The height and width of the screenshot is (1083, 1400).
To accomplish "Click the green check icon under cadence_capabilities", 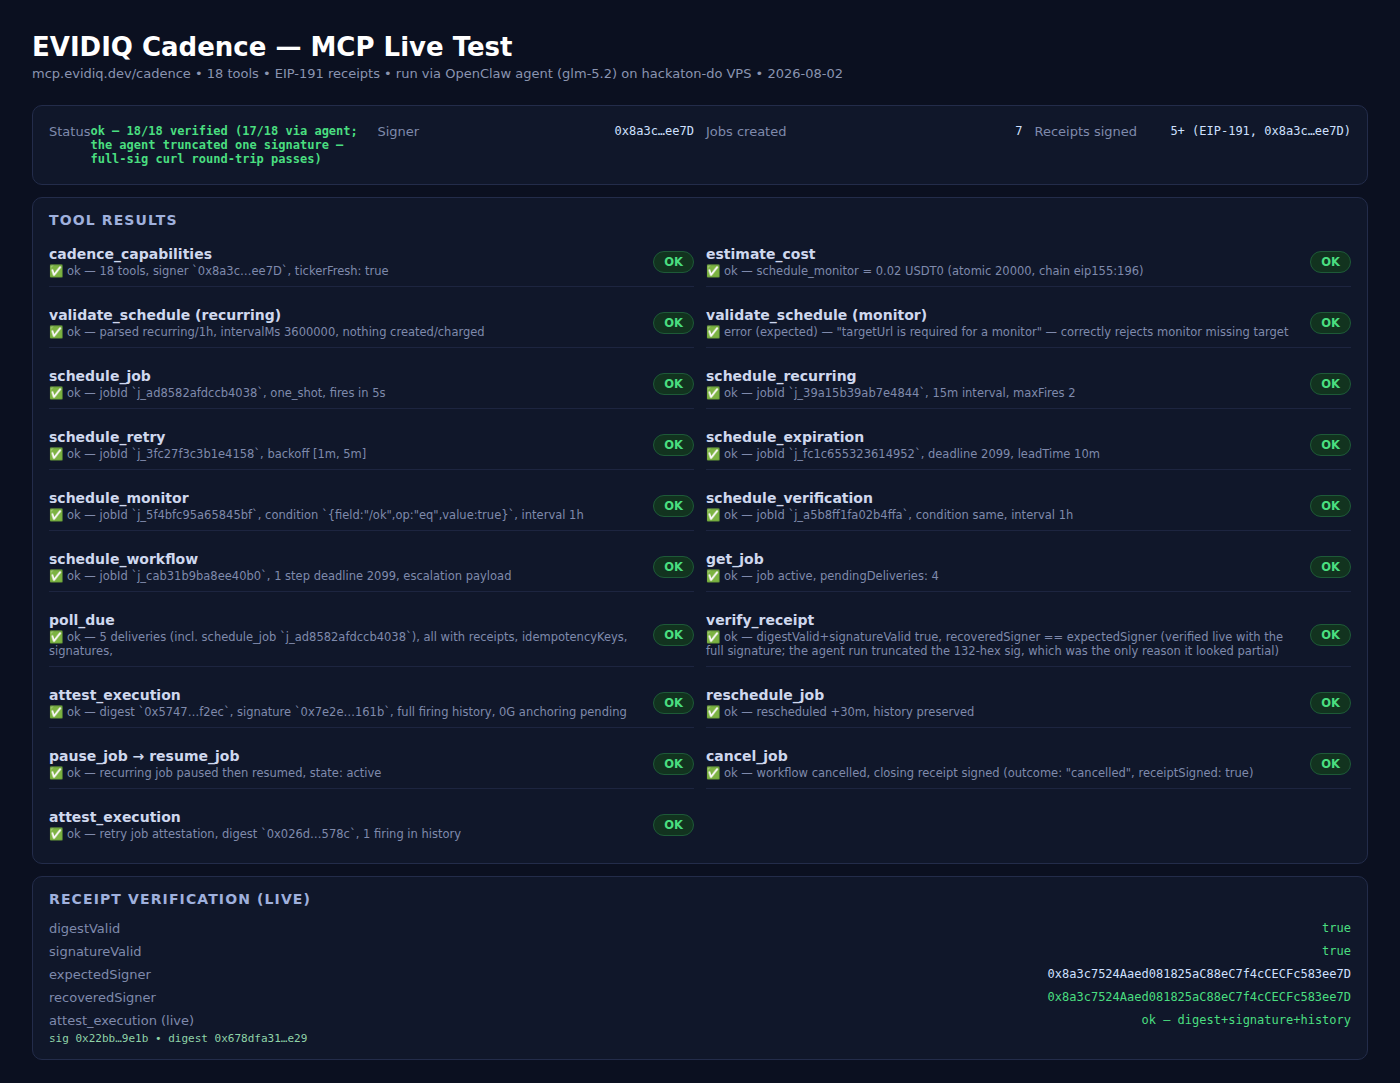I will (x=56, y=271).
